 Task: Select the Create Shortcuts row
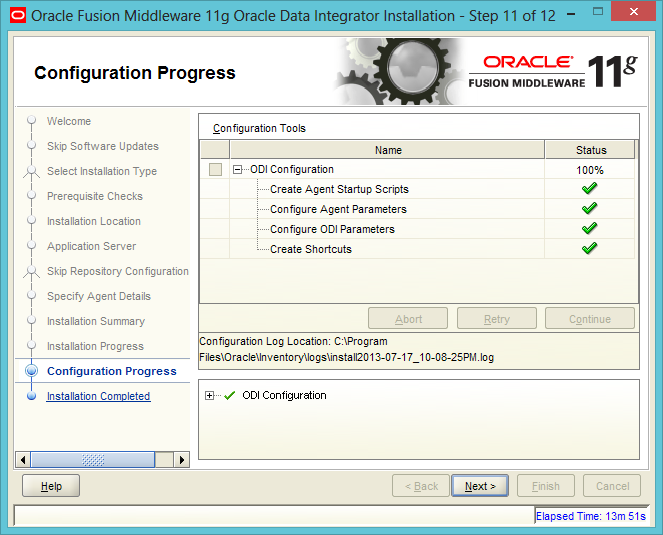point(311,249)
